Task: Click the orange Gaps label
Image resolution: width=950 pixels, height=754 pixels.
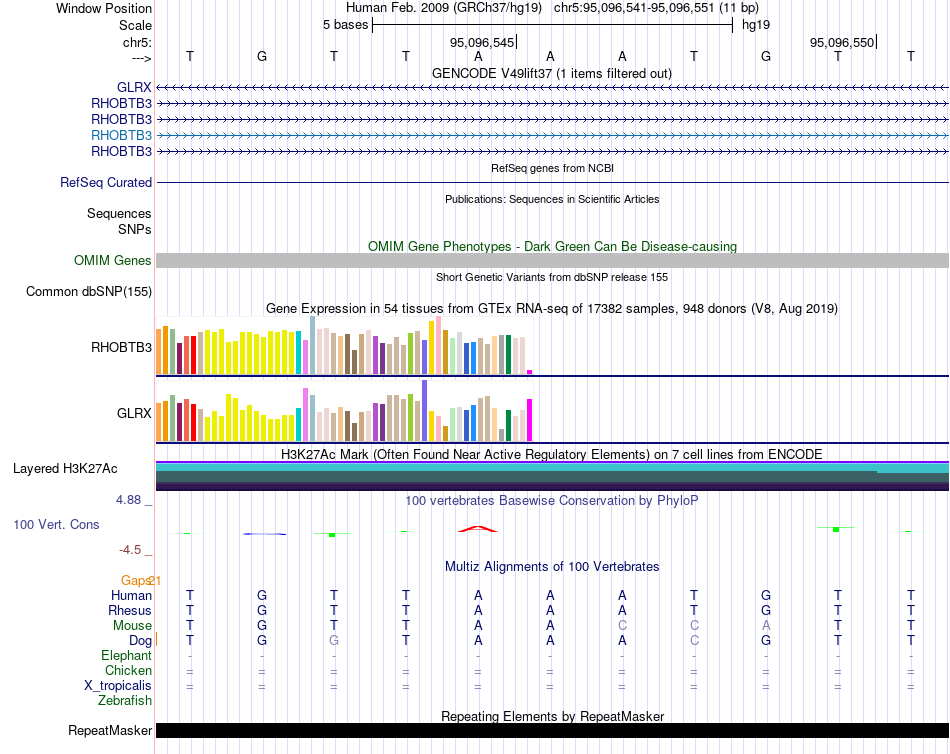Action: coord(134,581)
